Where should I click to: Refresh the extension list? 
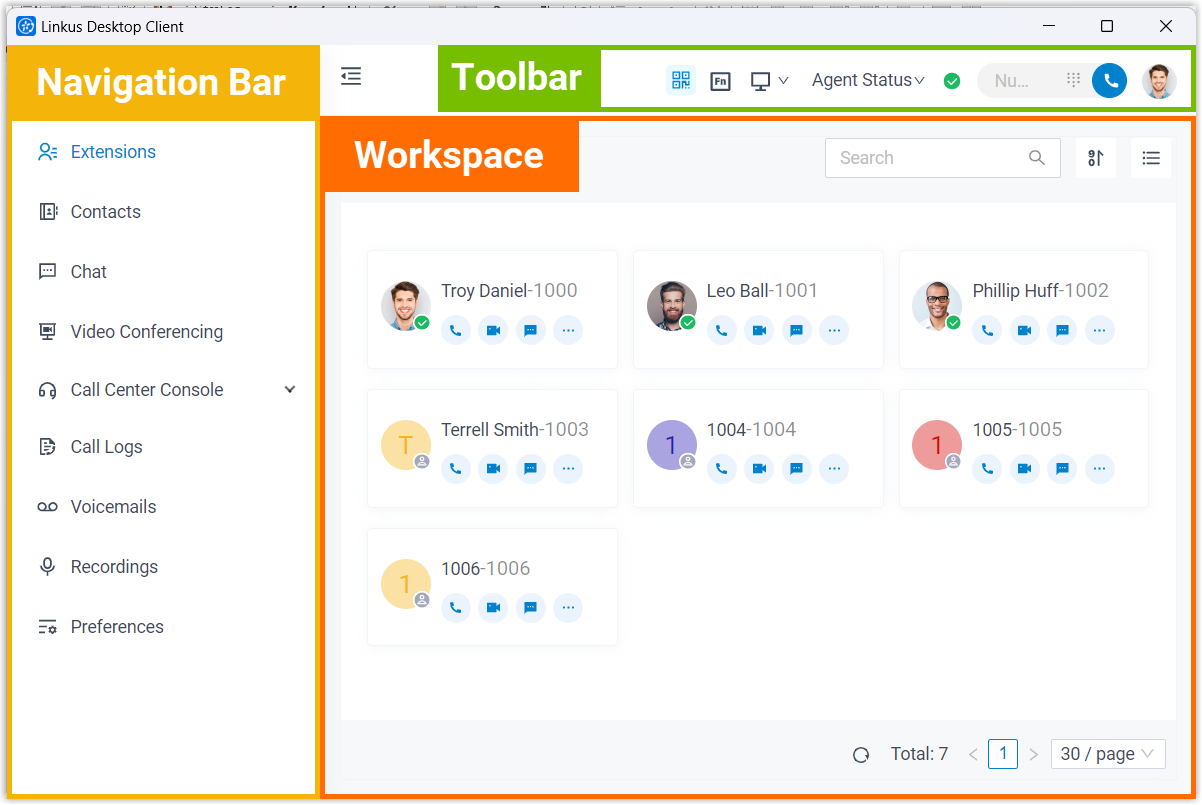coord(861,755)
